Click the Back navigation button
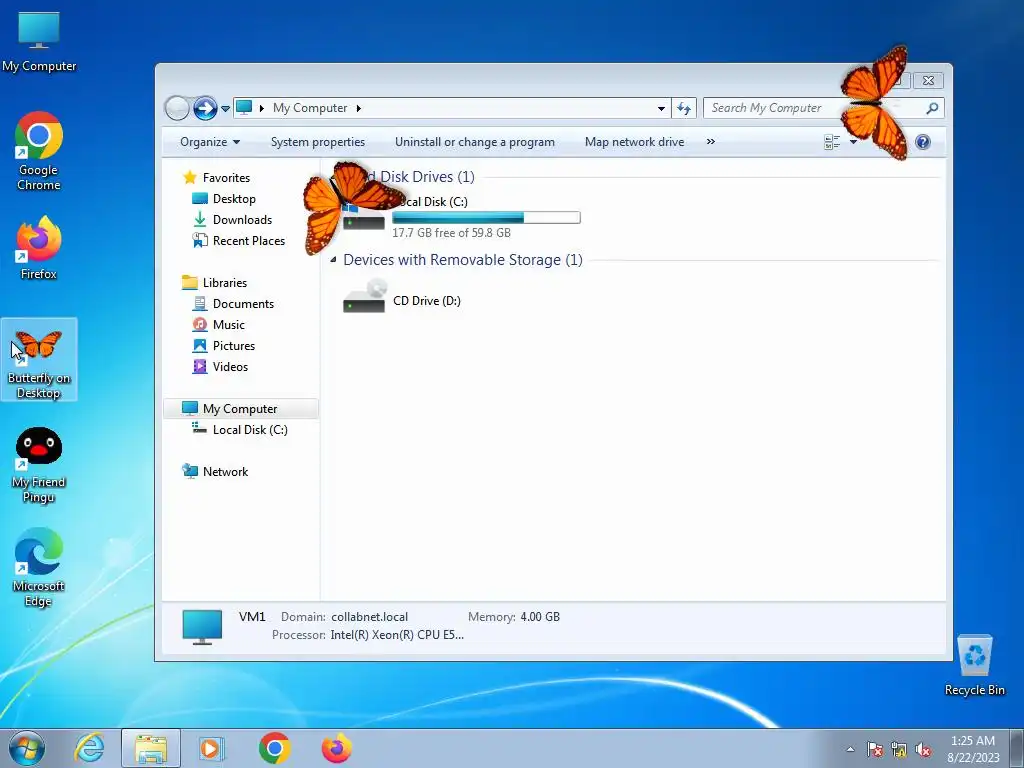This screenshot has height=768, width=1024. (x=177, y=108)
